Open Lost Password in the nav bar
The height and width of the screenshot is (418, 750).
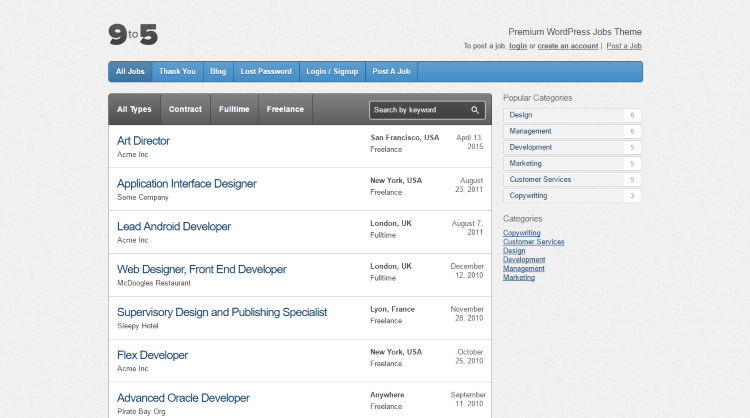pos(266,72)
